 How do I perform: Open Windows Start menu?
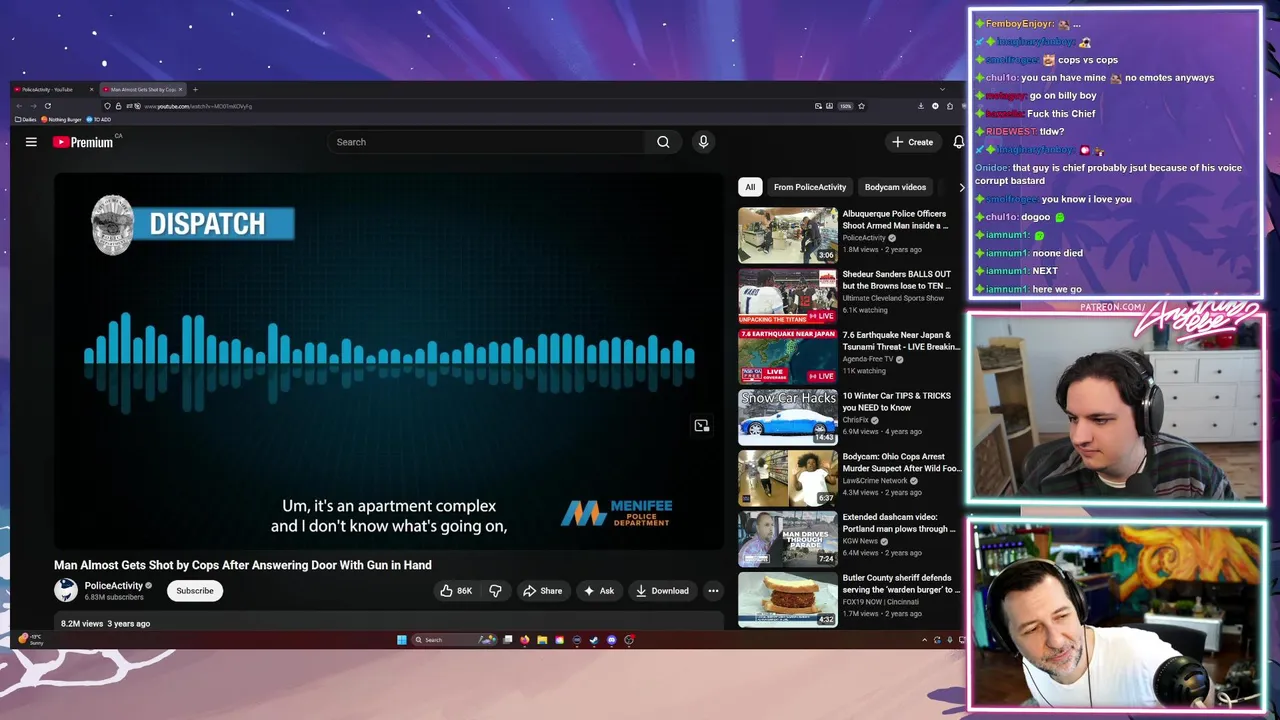(402, 640)
